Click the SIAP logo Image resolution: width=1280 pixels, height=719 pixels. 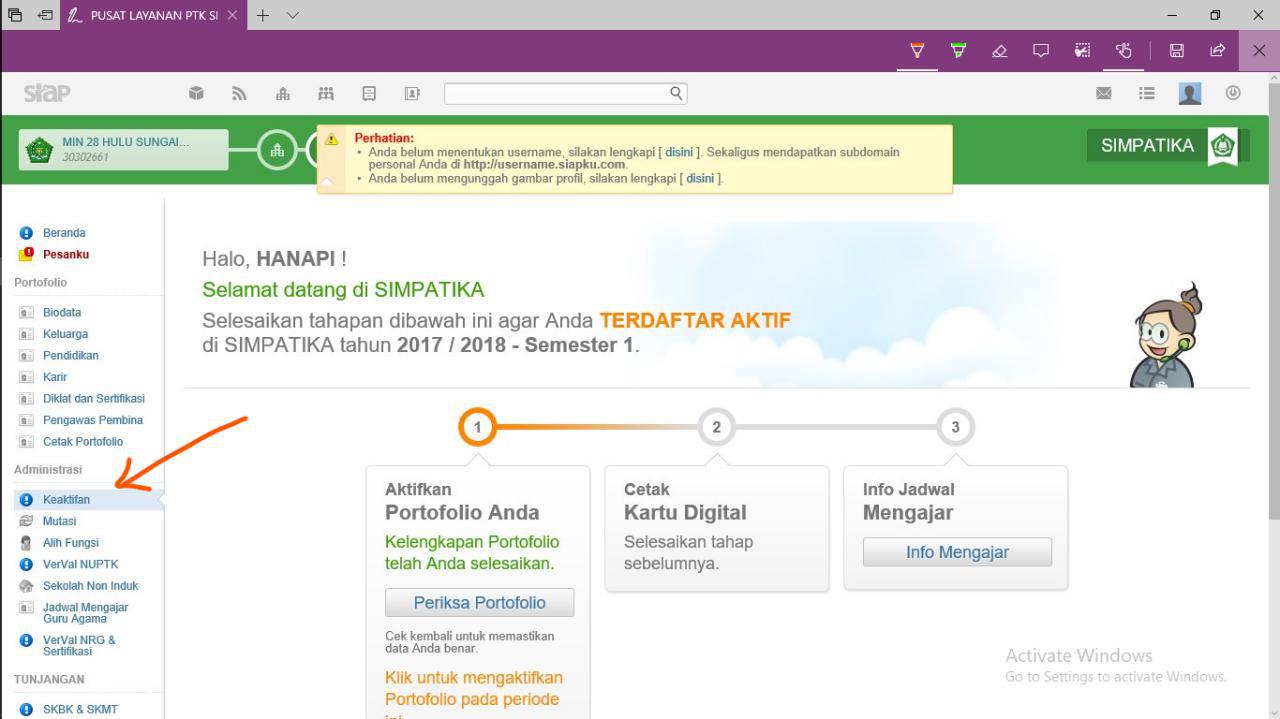click(47, 93)
